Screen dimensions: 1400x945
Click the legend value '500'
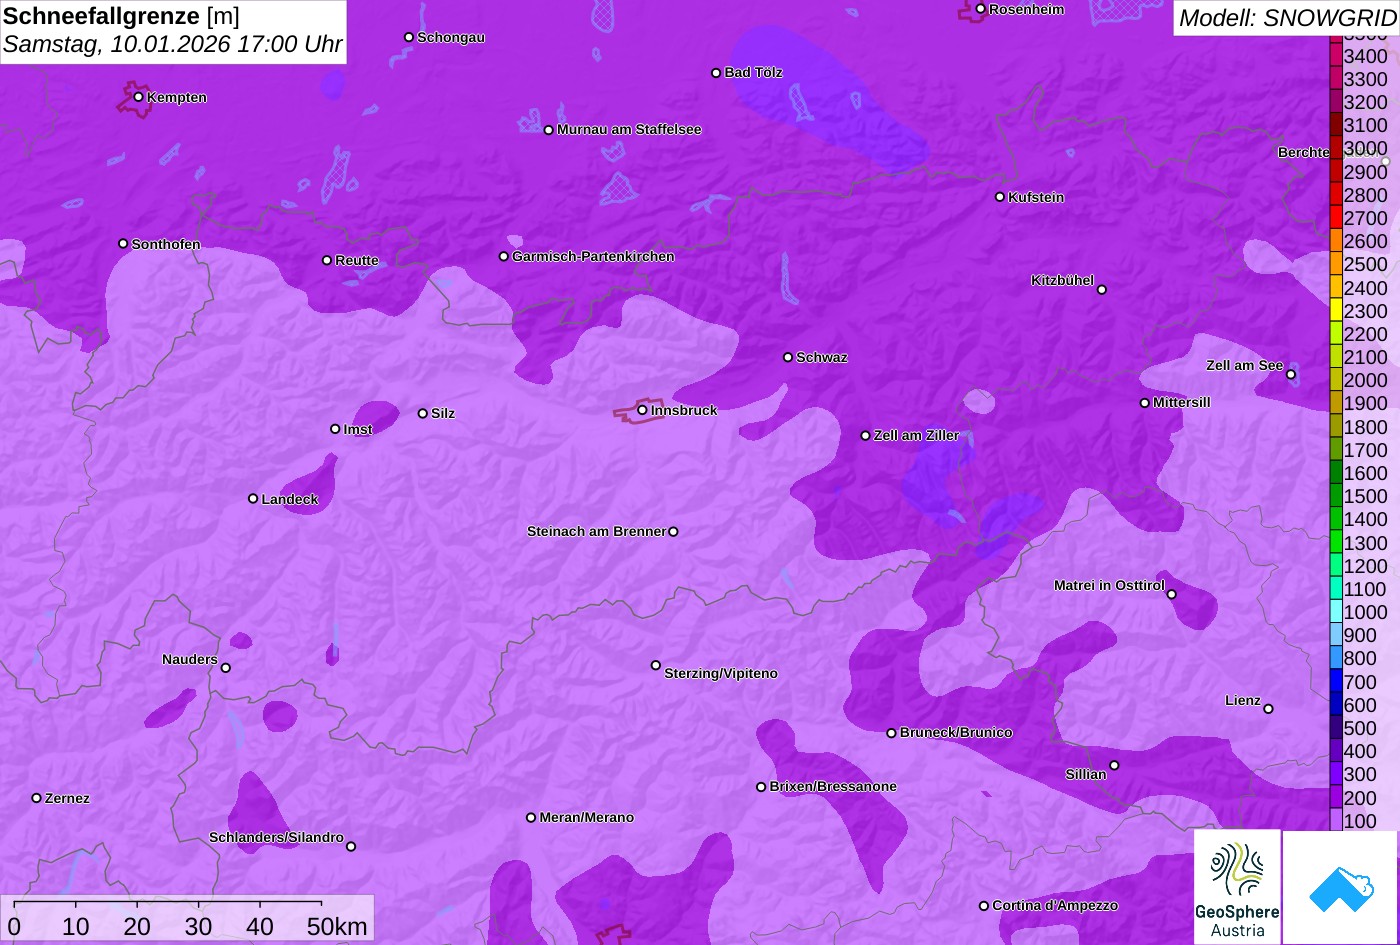click(1360, 728)
